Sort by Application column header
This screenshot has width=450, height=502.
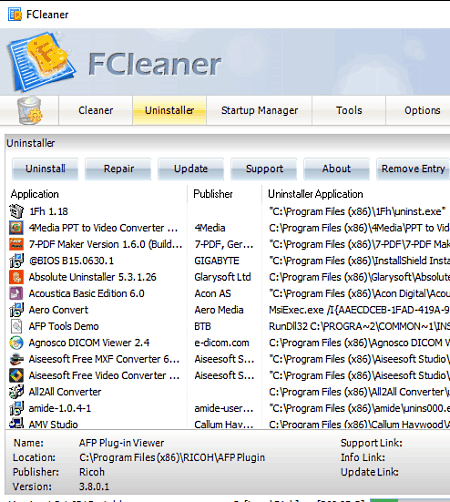(35, 194)
